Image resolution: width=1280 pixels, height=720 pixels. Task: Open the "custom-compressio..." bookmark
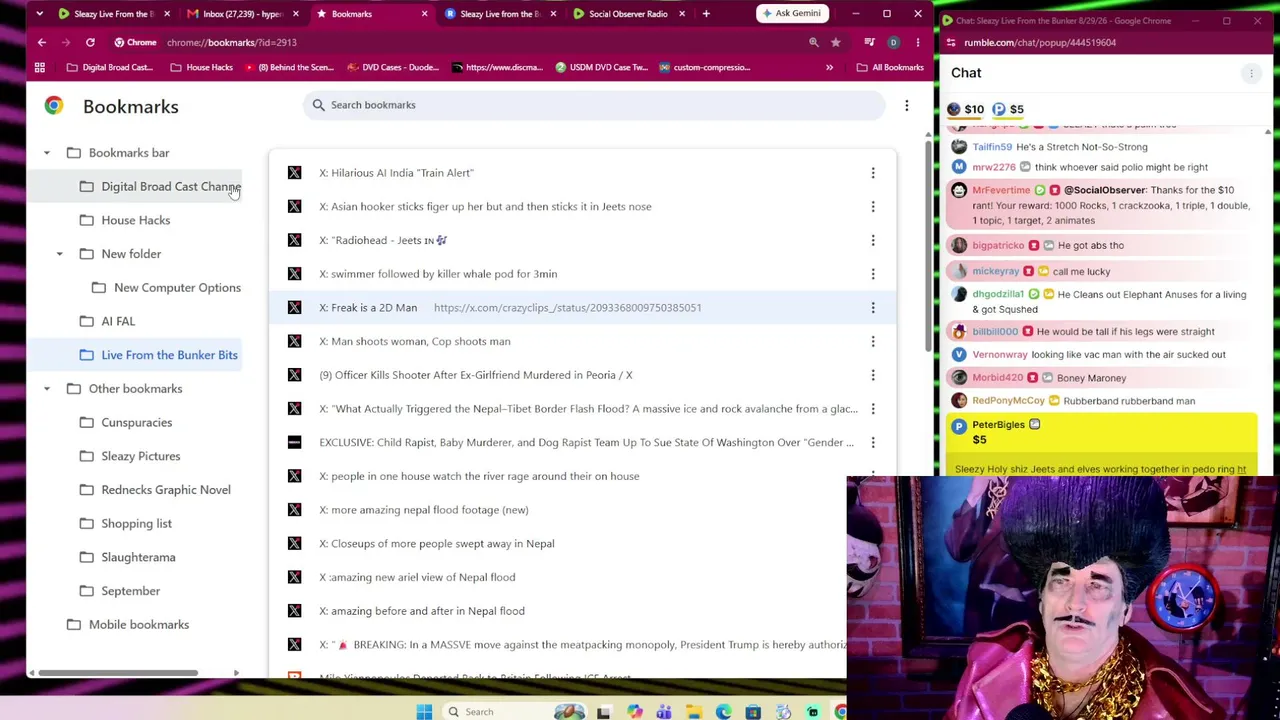[704, 67]
